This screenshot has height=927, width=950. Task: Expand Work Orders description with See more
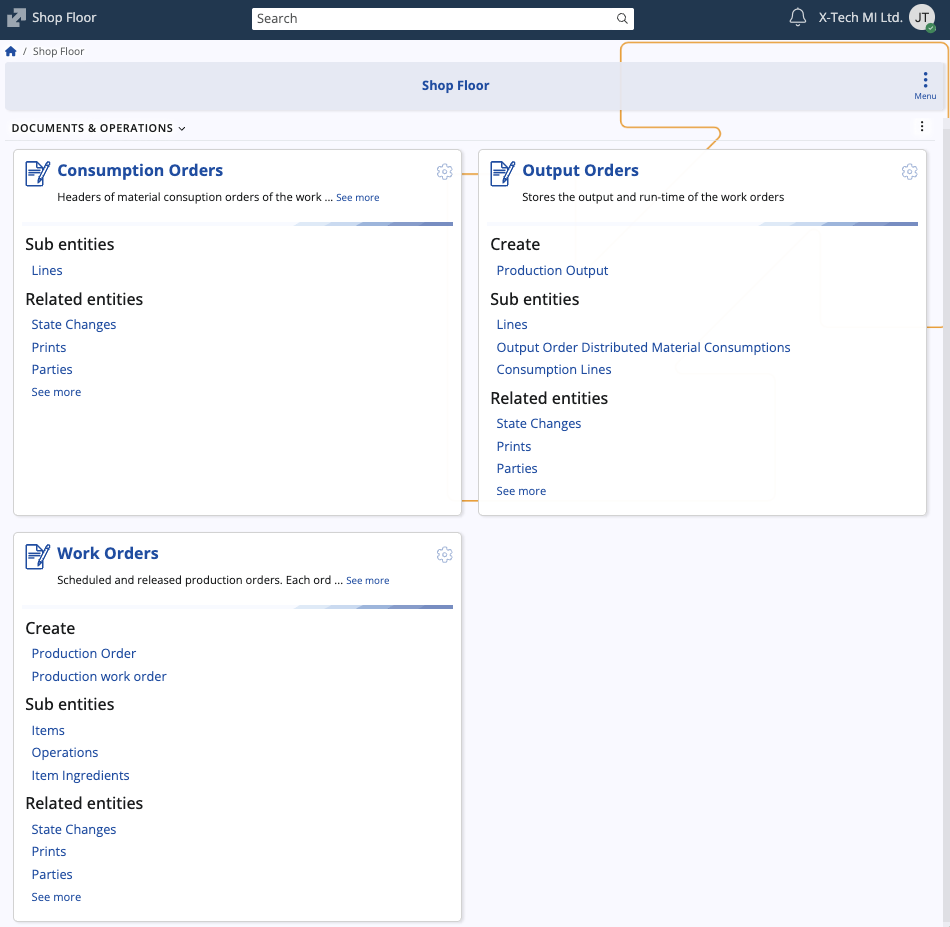tap(367, 581)
